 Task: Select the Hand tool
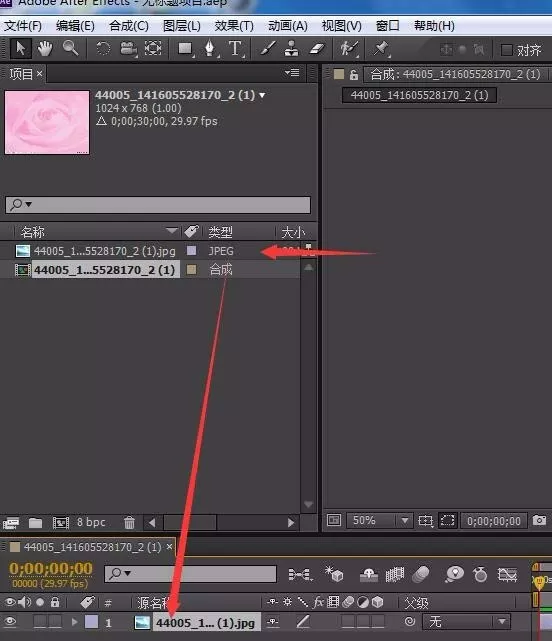point(45,49)
